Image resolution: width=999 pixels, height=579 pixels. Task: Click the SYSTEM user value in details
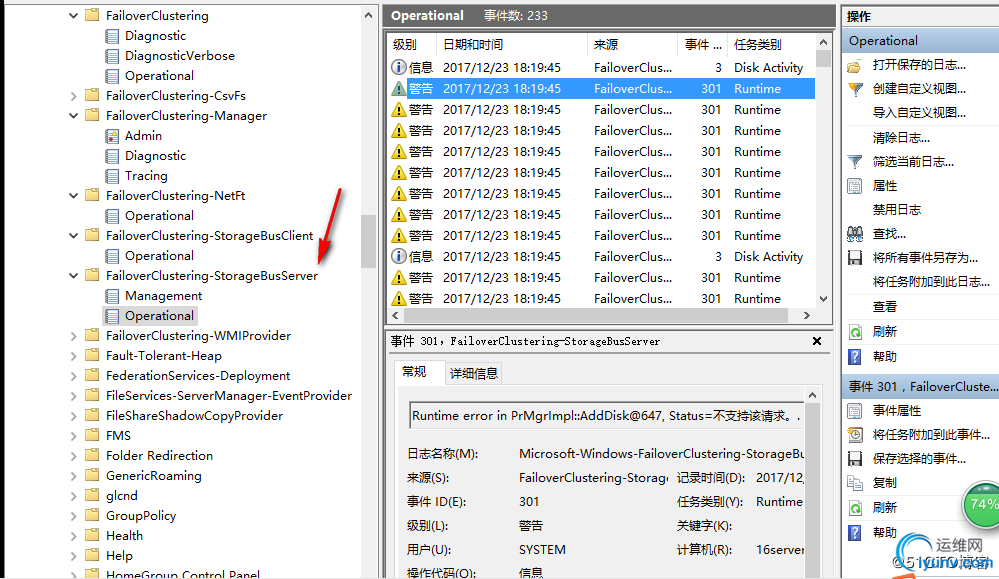542,550
